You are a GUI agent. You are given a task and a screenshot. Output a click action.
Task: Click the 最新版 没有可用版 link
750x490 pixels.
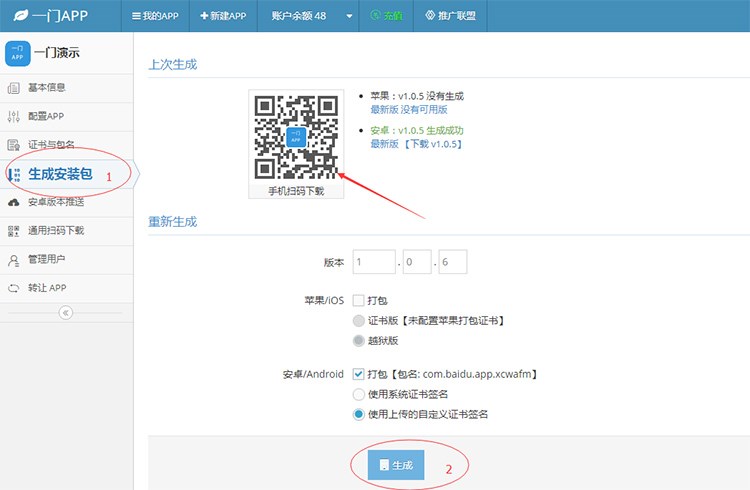[409, 110]
